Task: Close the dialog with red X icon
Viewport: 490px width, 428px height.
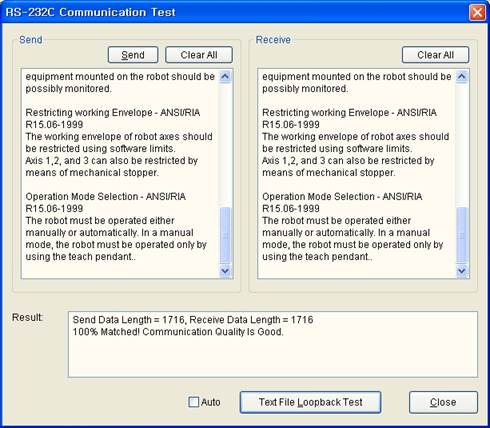Action: point(477,13)
